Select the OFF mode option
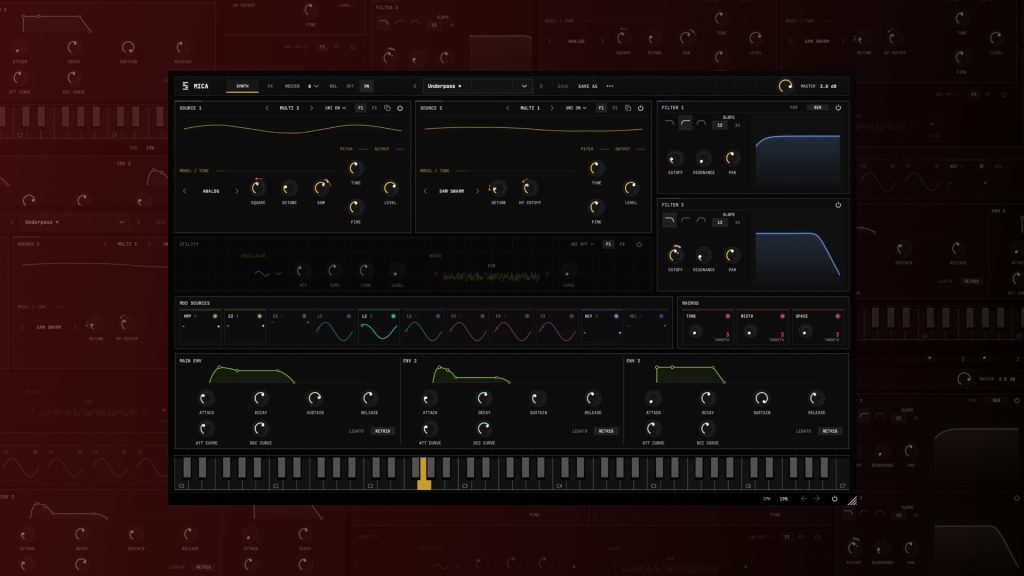The height and width of the screenshot is (576, 1024). tap(350, 86)
